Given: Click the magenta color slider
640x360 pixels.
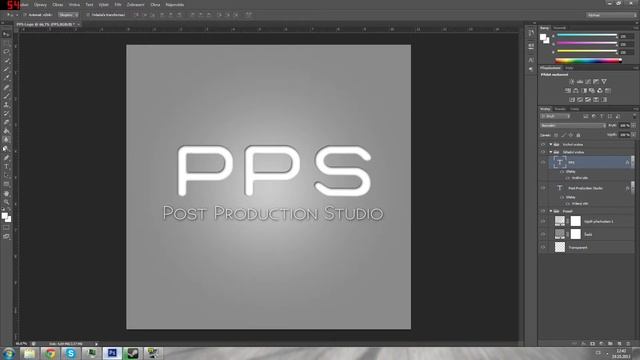Looking at the screenshot, I should click(587, 43).
